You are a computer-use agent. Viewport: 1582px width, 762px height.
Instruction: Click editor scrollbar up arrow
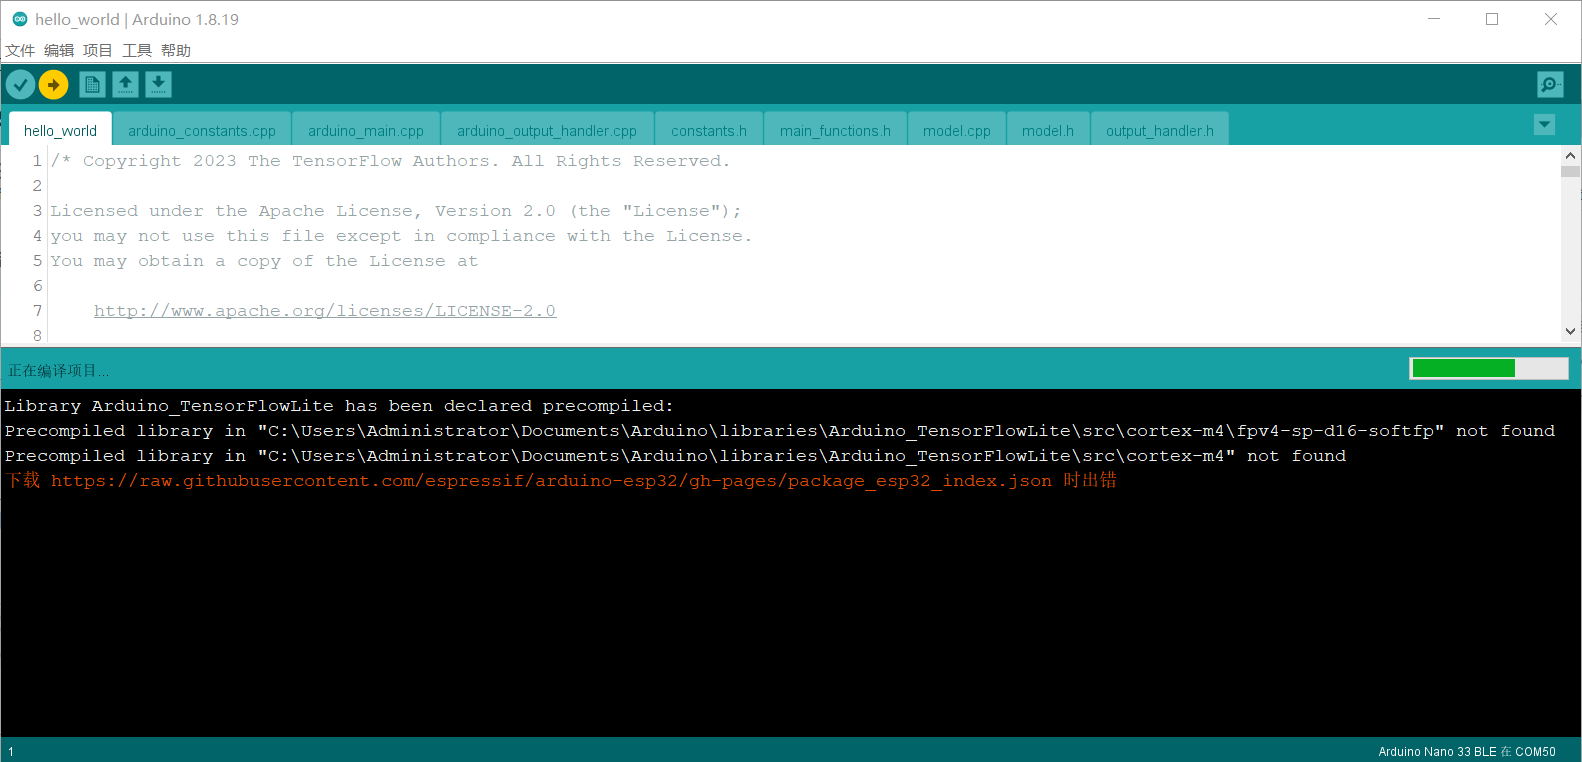(1570, 156)
